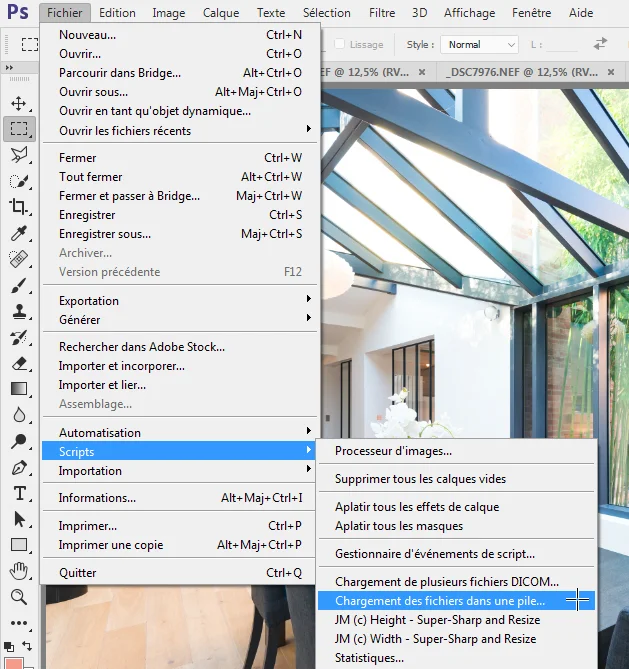The height and width of the screenshot is (669, 629).
Task: Select Rechercher dans Adobe Stock
Action: pyautogui.click(x=179, y=347)
